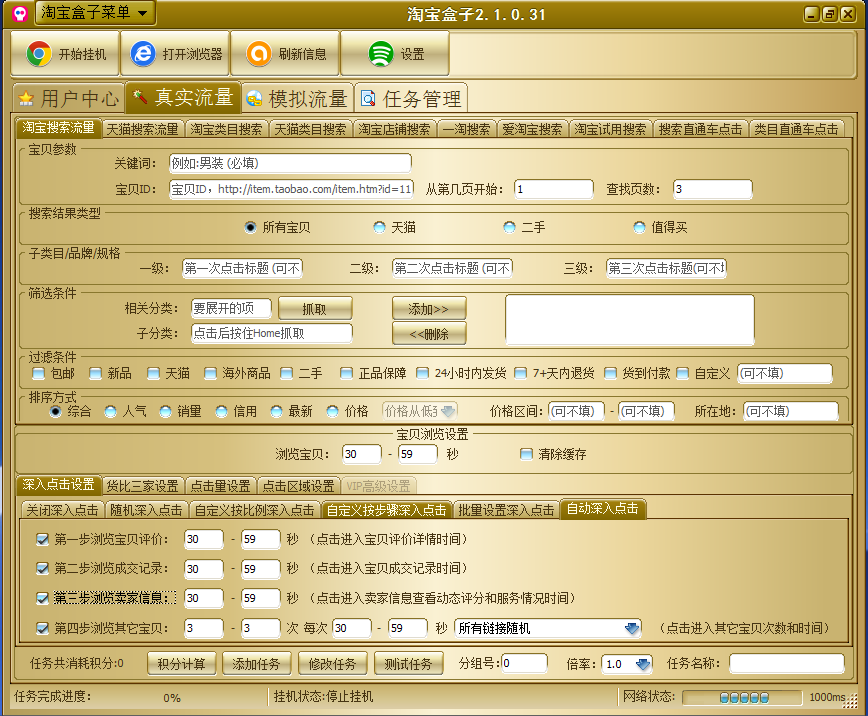This screenshot has width=868, height=716.
Task: Click the 添加>> button
Action: pos(429,309)
